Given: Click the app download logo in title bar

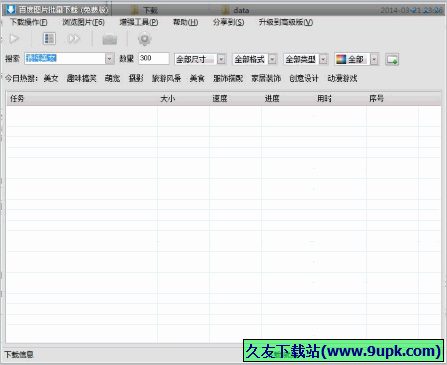Looking at the screenshot, I should point(11,10).
